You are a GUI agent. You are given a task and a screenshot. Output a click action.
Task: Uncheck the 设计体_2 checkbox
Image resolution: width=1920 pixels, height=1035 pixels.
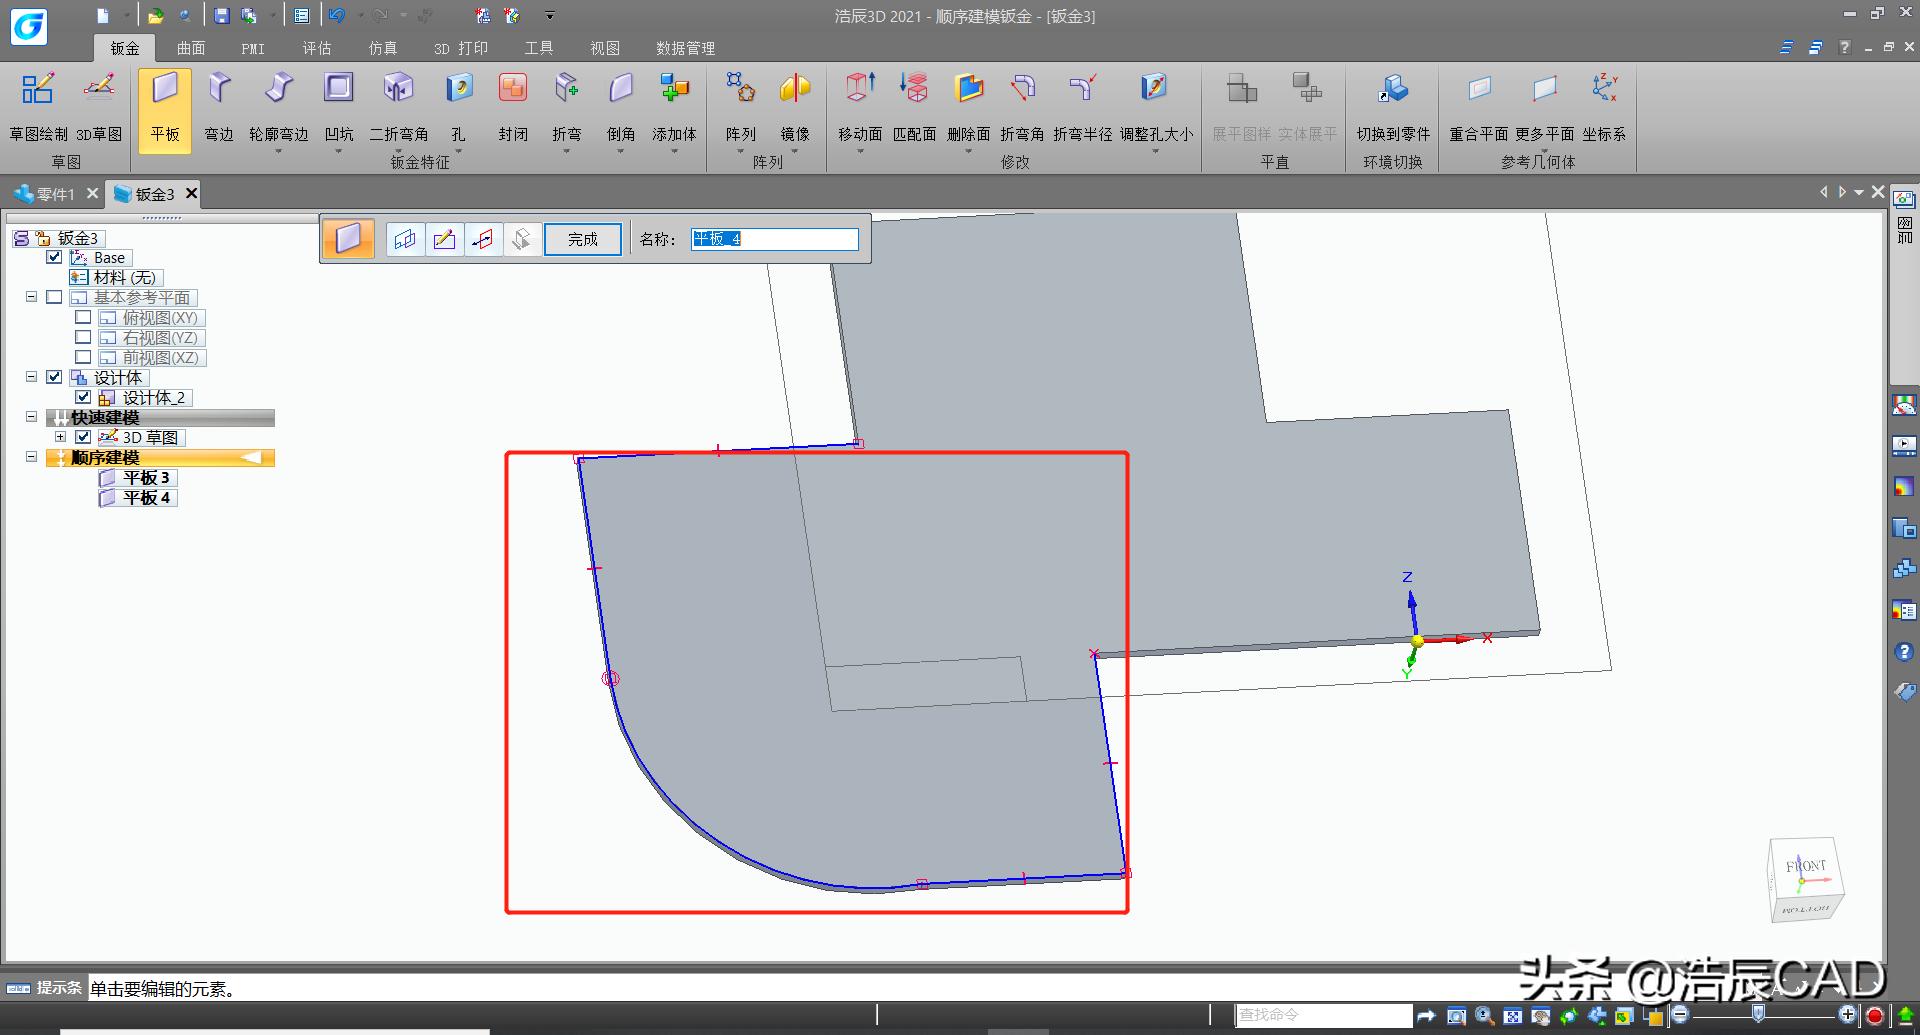83,398
